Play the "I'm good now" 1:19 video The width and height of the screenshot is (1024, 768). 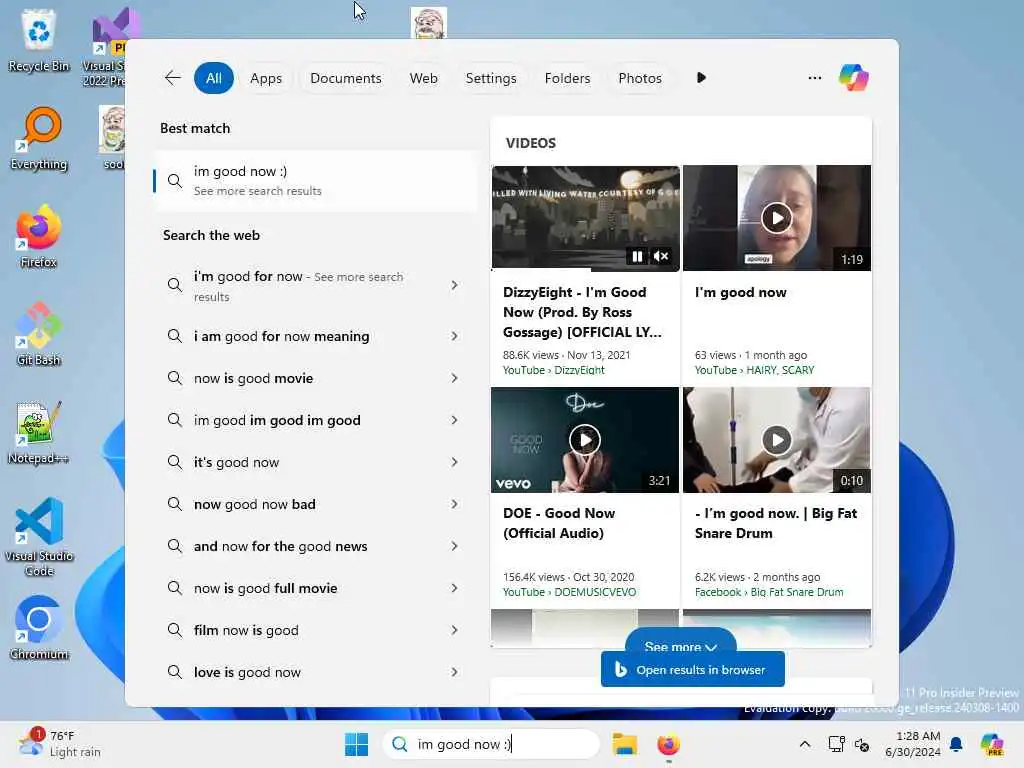pyautogui.click(x=776, y=217)
